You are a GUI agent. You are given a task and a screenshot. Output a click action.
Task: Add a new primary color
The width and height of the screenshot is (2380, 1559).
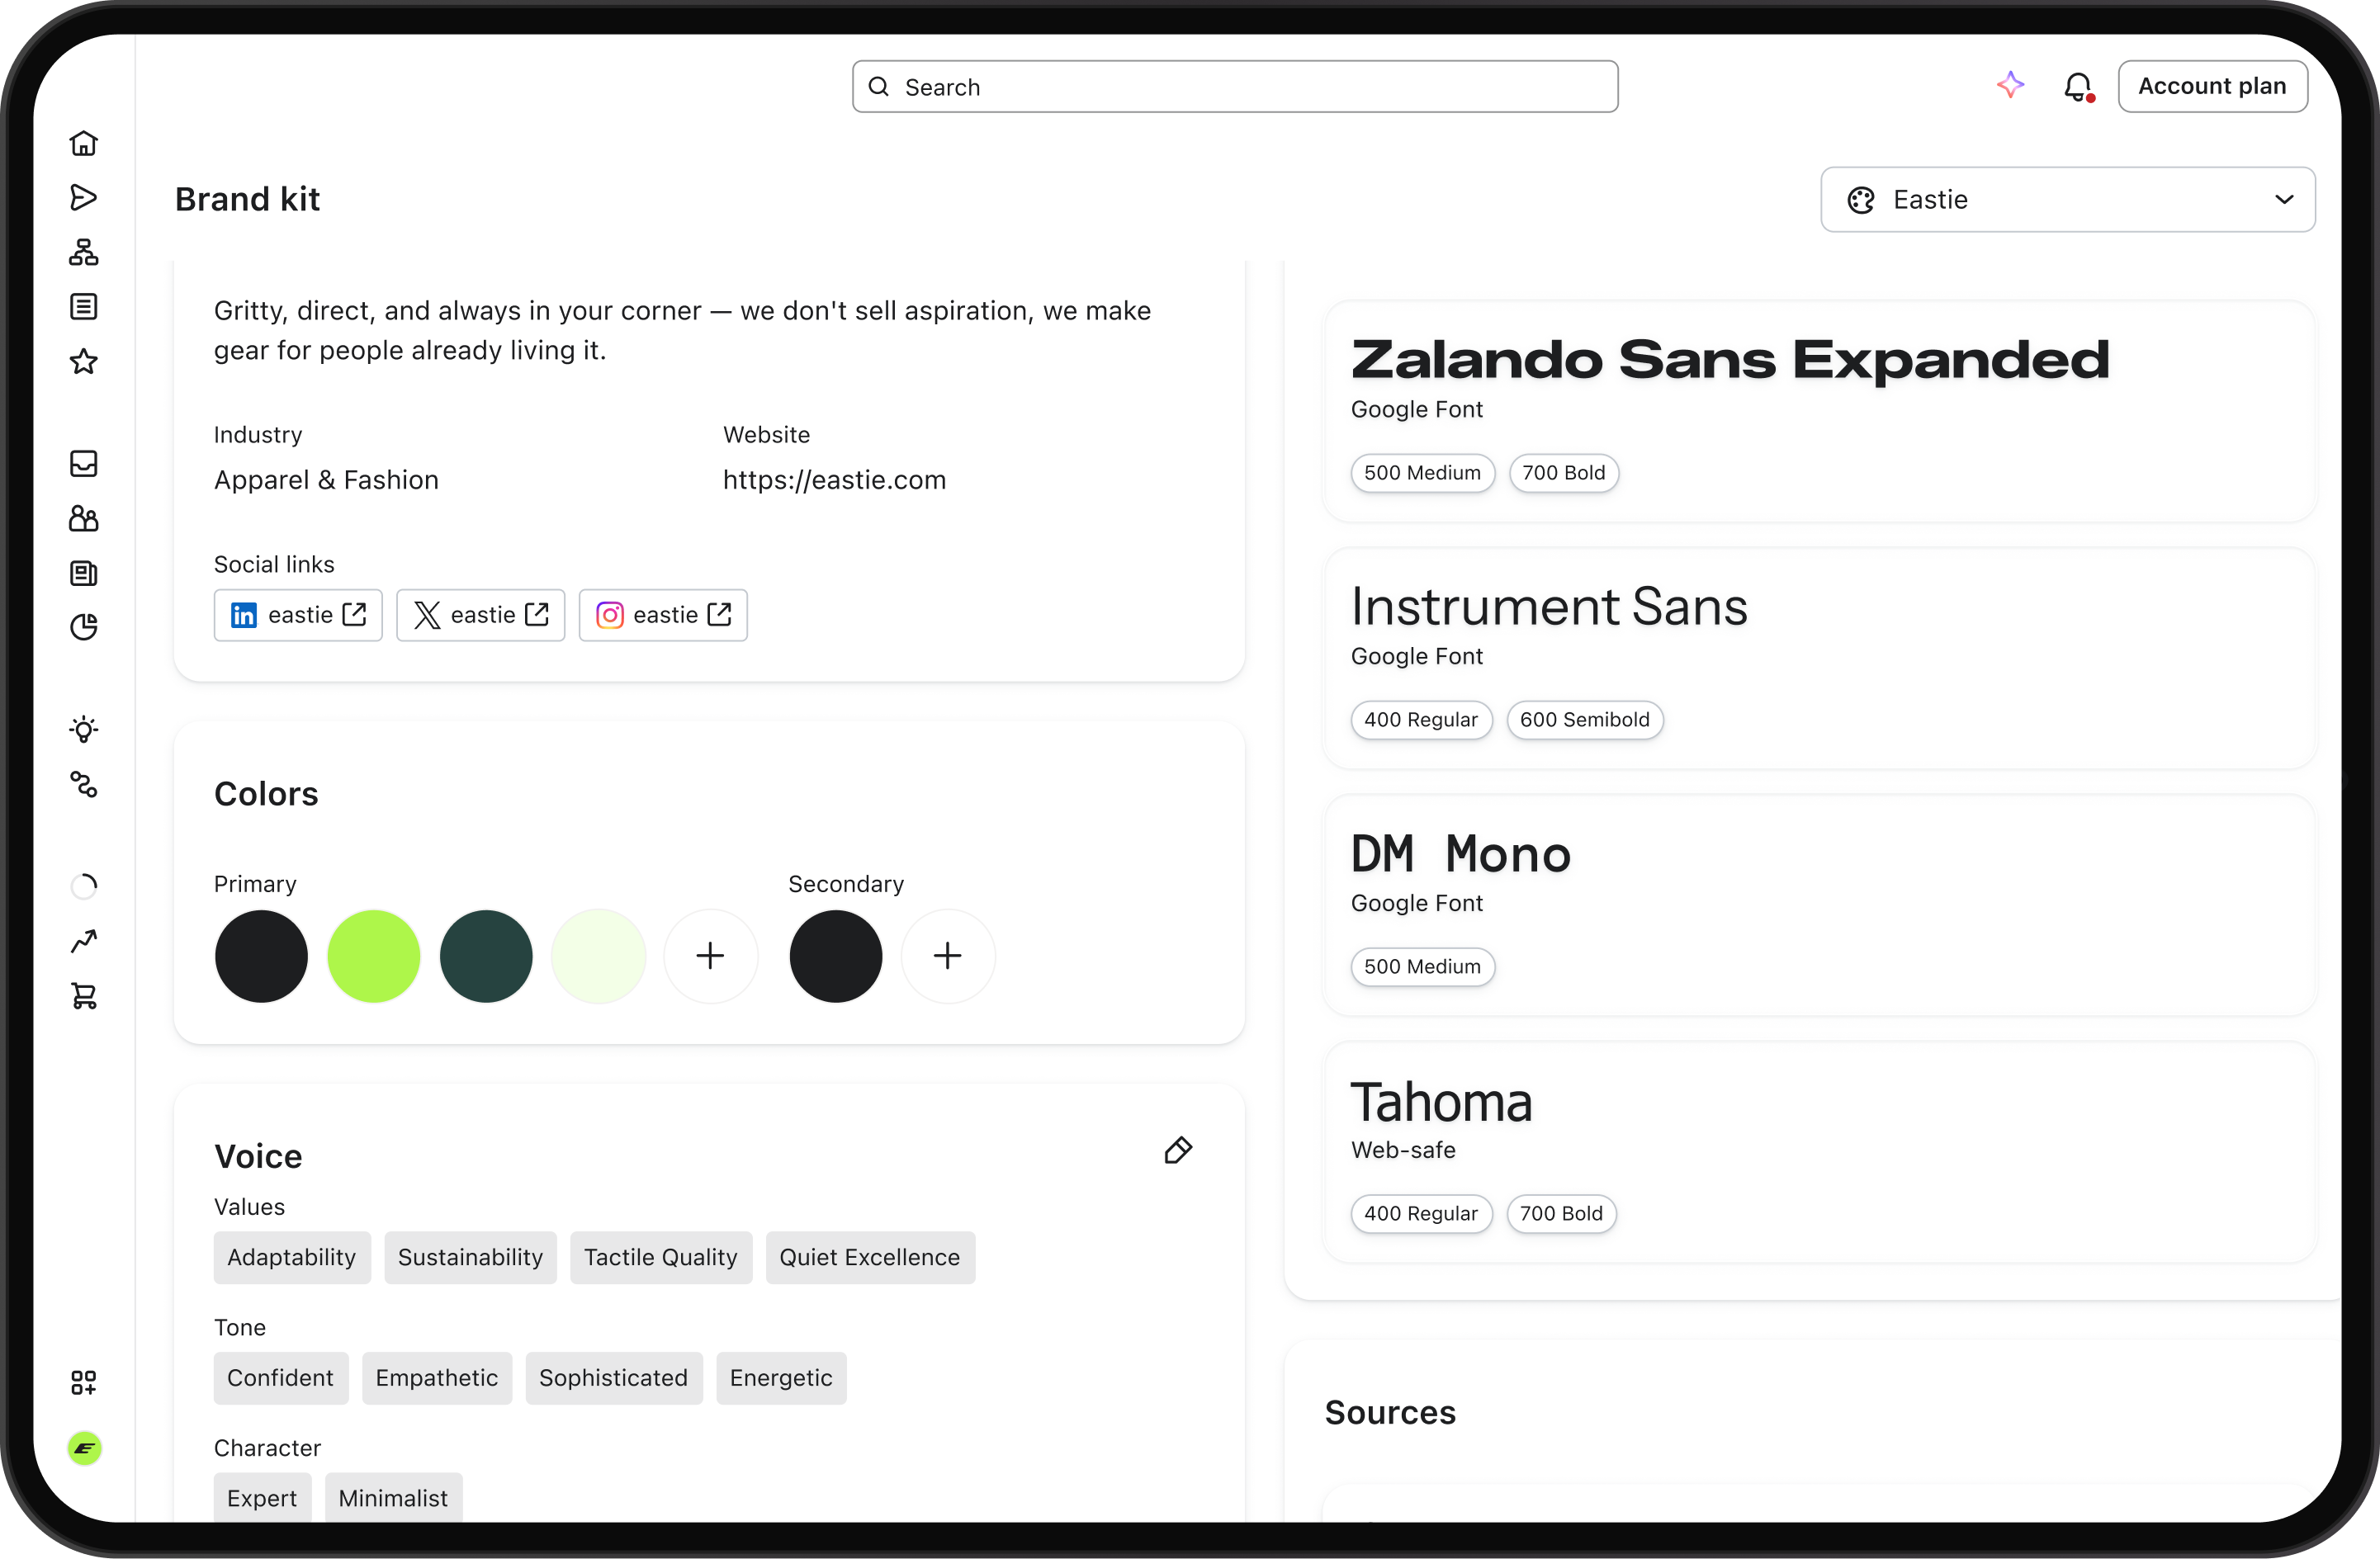pos(710,956)
